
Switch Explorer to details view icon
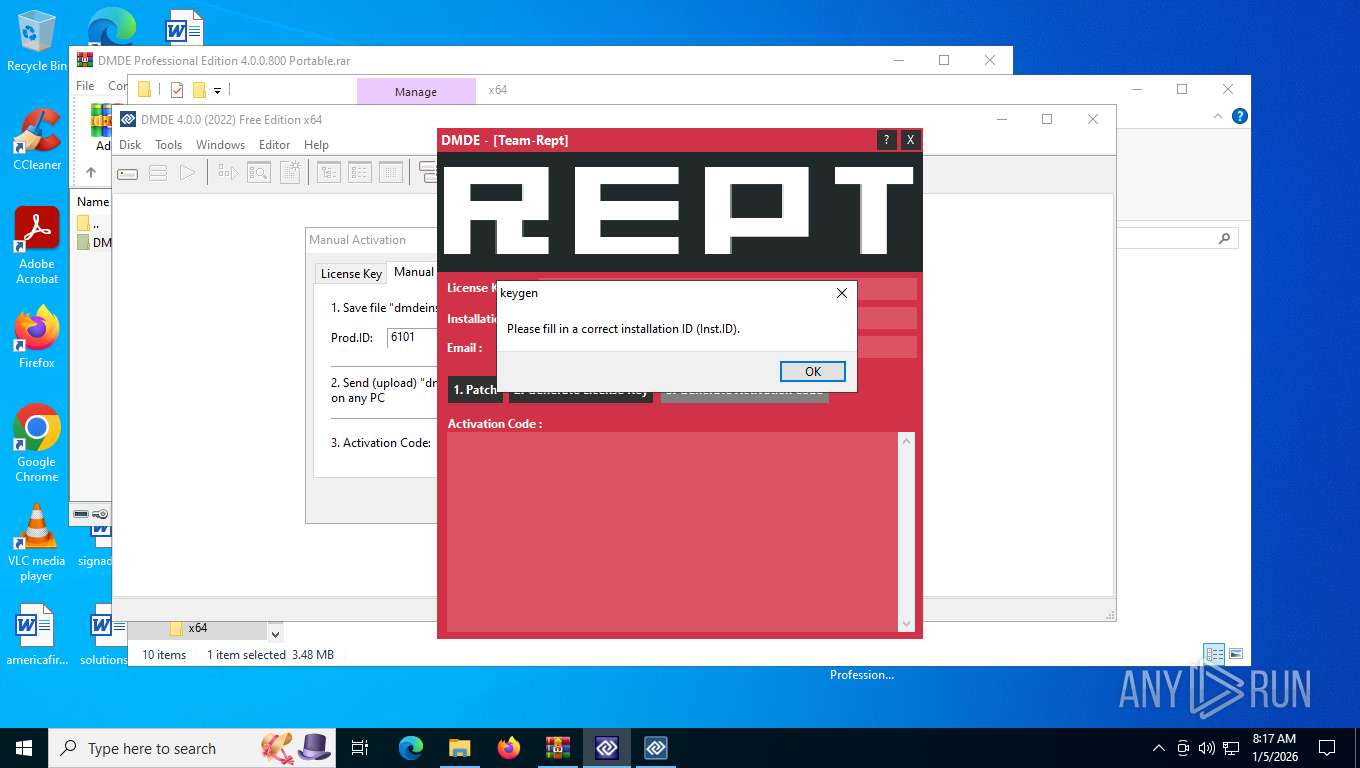click(1215, 655)
